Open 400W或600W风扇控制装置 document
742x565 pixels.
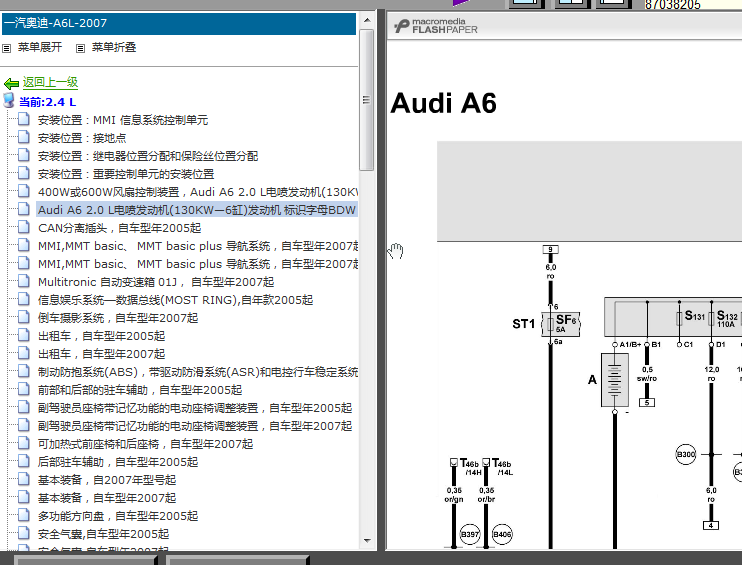(x=197, y=192)
